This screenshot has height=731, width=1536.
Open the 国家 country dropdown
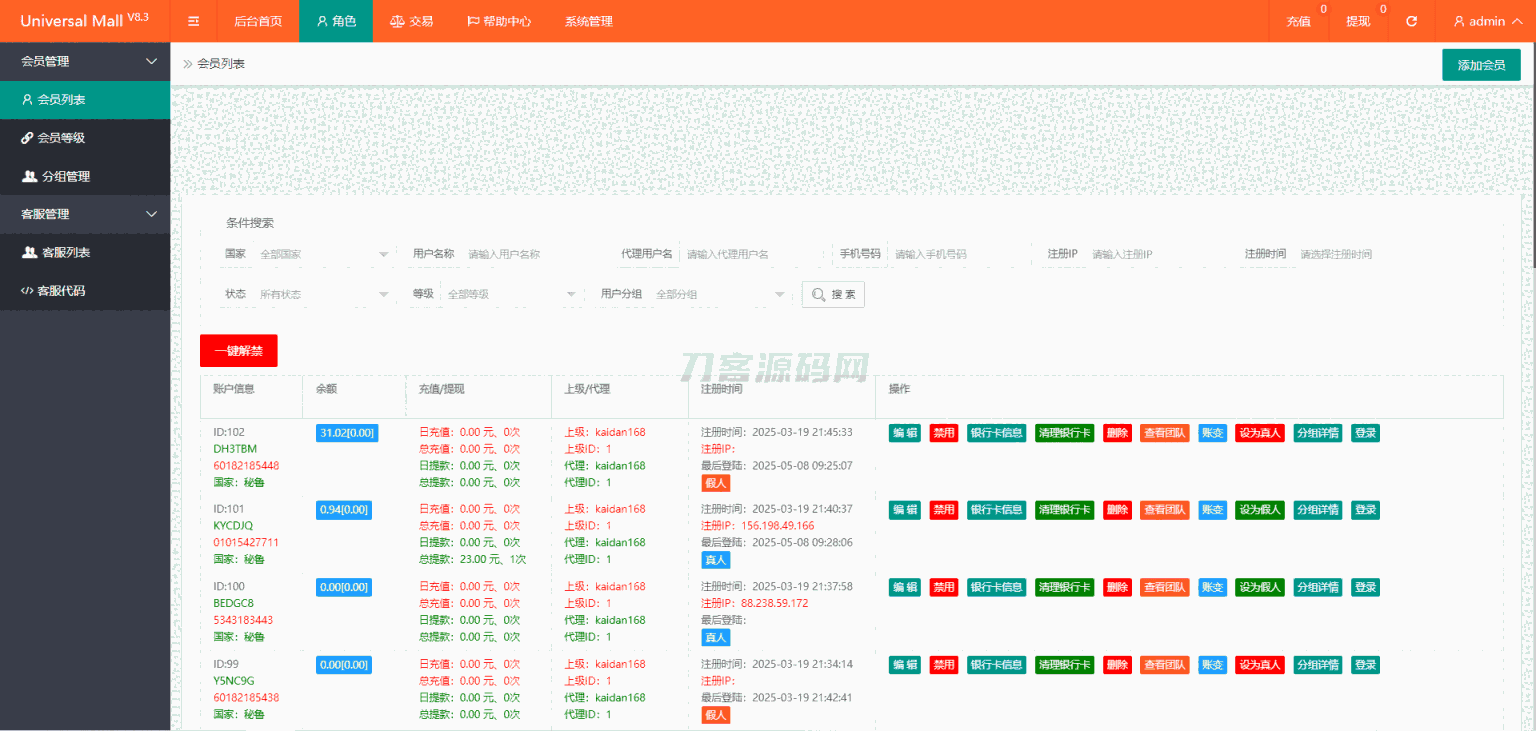(322, 254)
